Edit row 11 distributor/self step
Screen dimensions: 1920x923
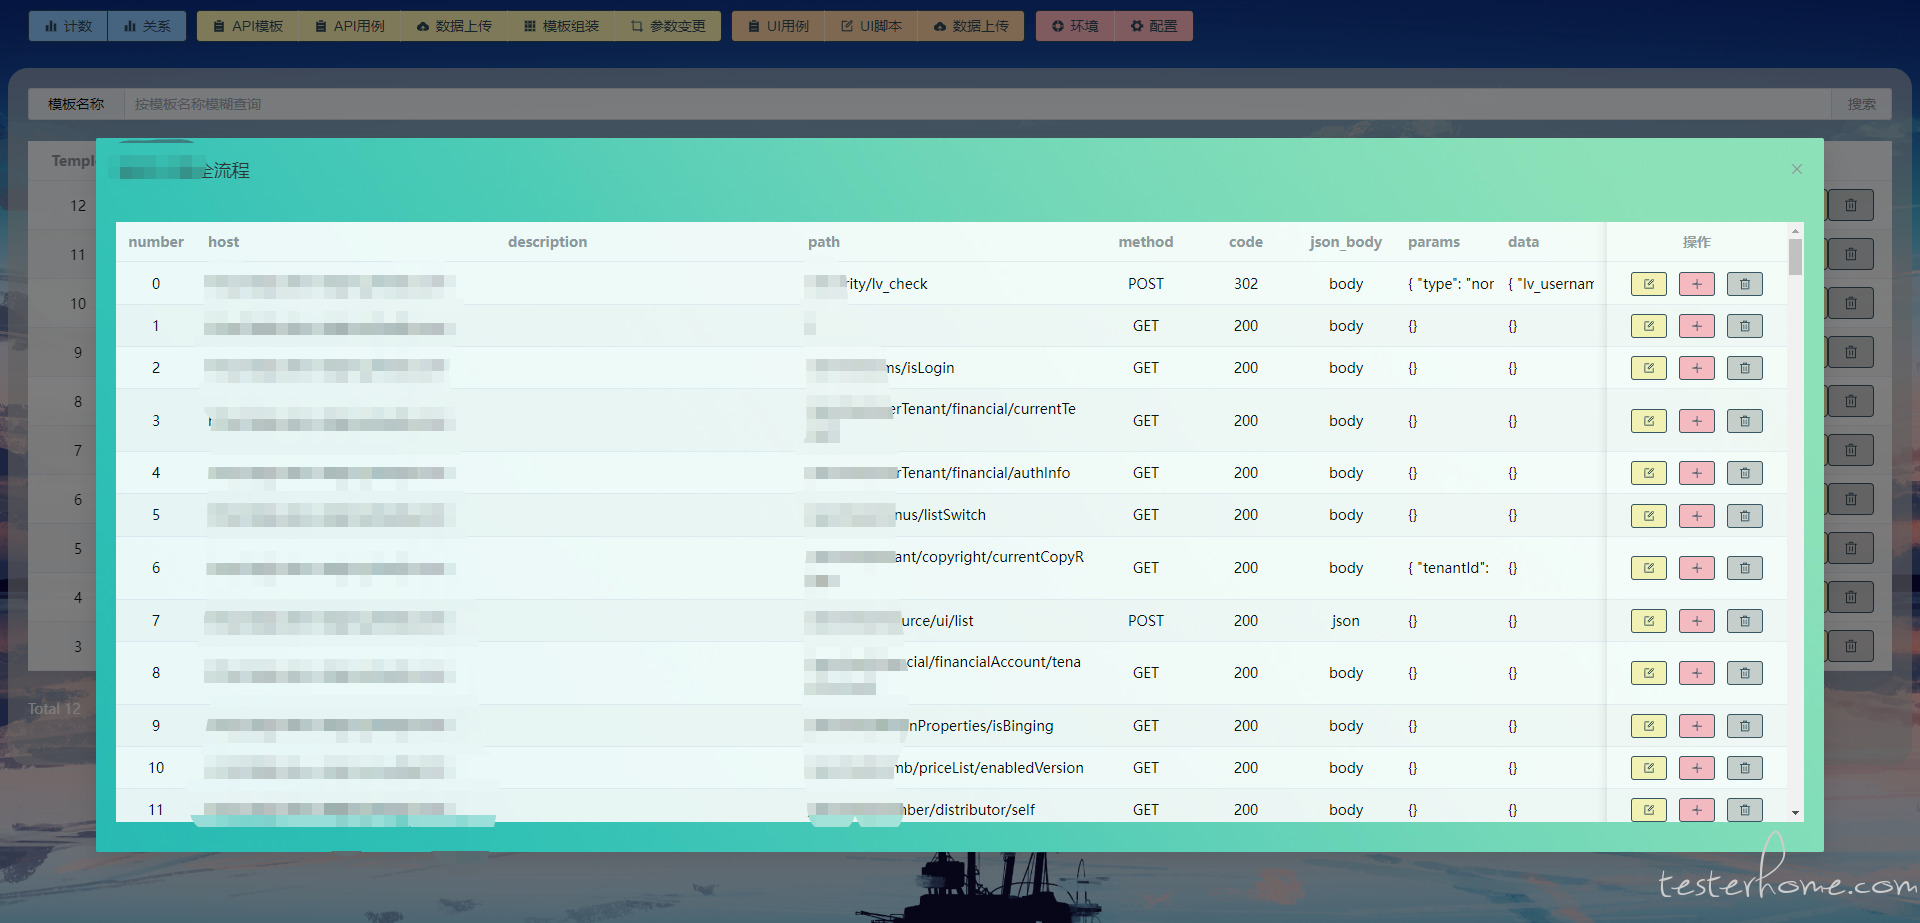(x=1649, y=810)
